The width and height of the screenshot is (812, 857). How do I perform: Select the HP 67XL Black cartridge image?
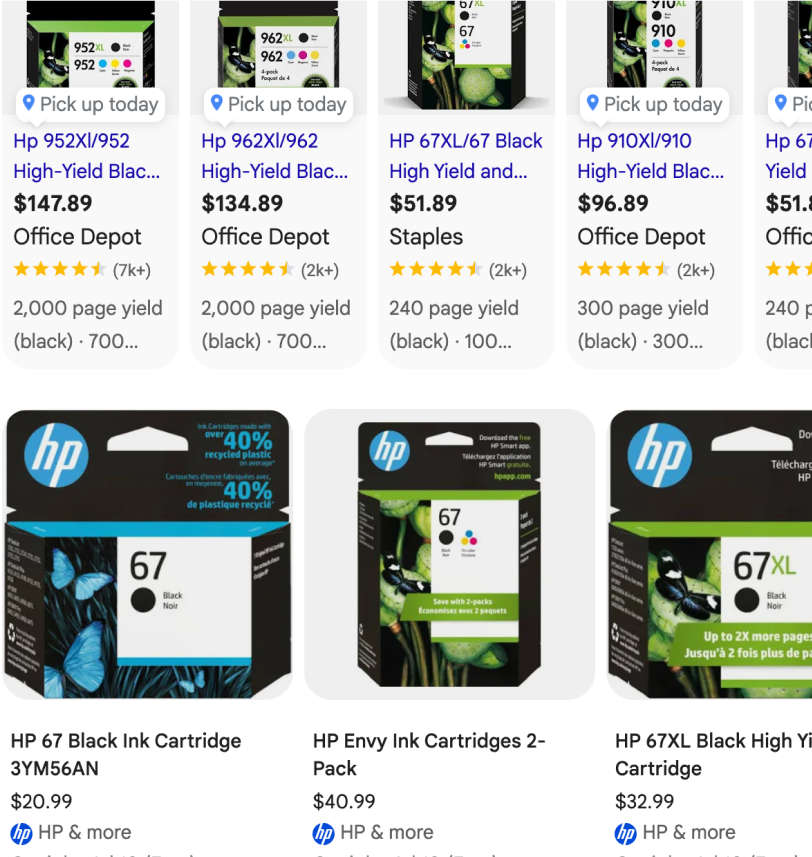pyautogui.click(x=710, y=554)
